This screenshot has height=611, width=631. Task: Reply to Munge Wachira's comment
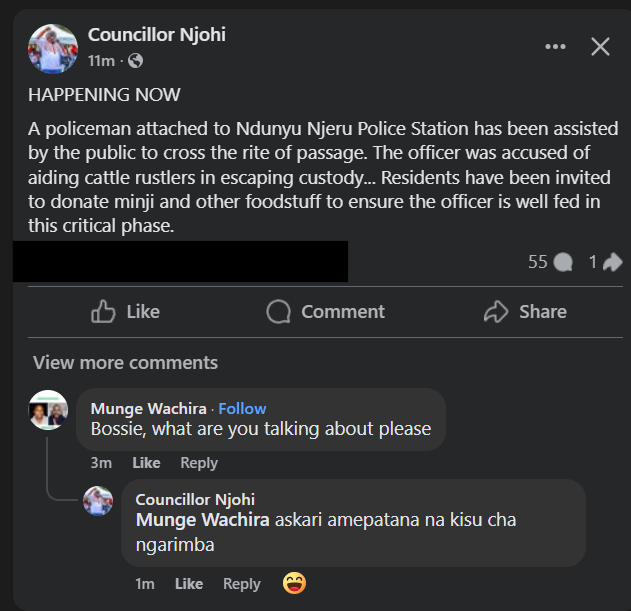(199, 463)
